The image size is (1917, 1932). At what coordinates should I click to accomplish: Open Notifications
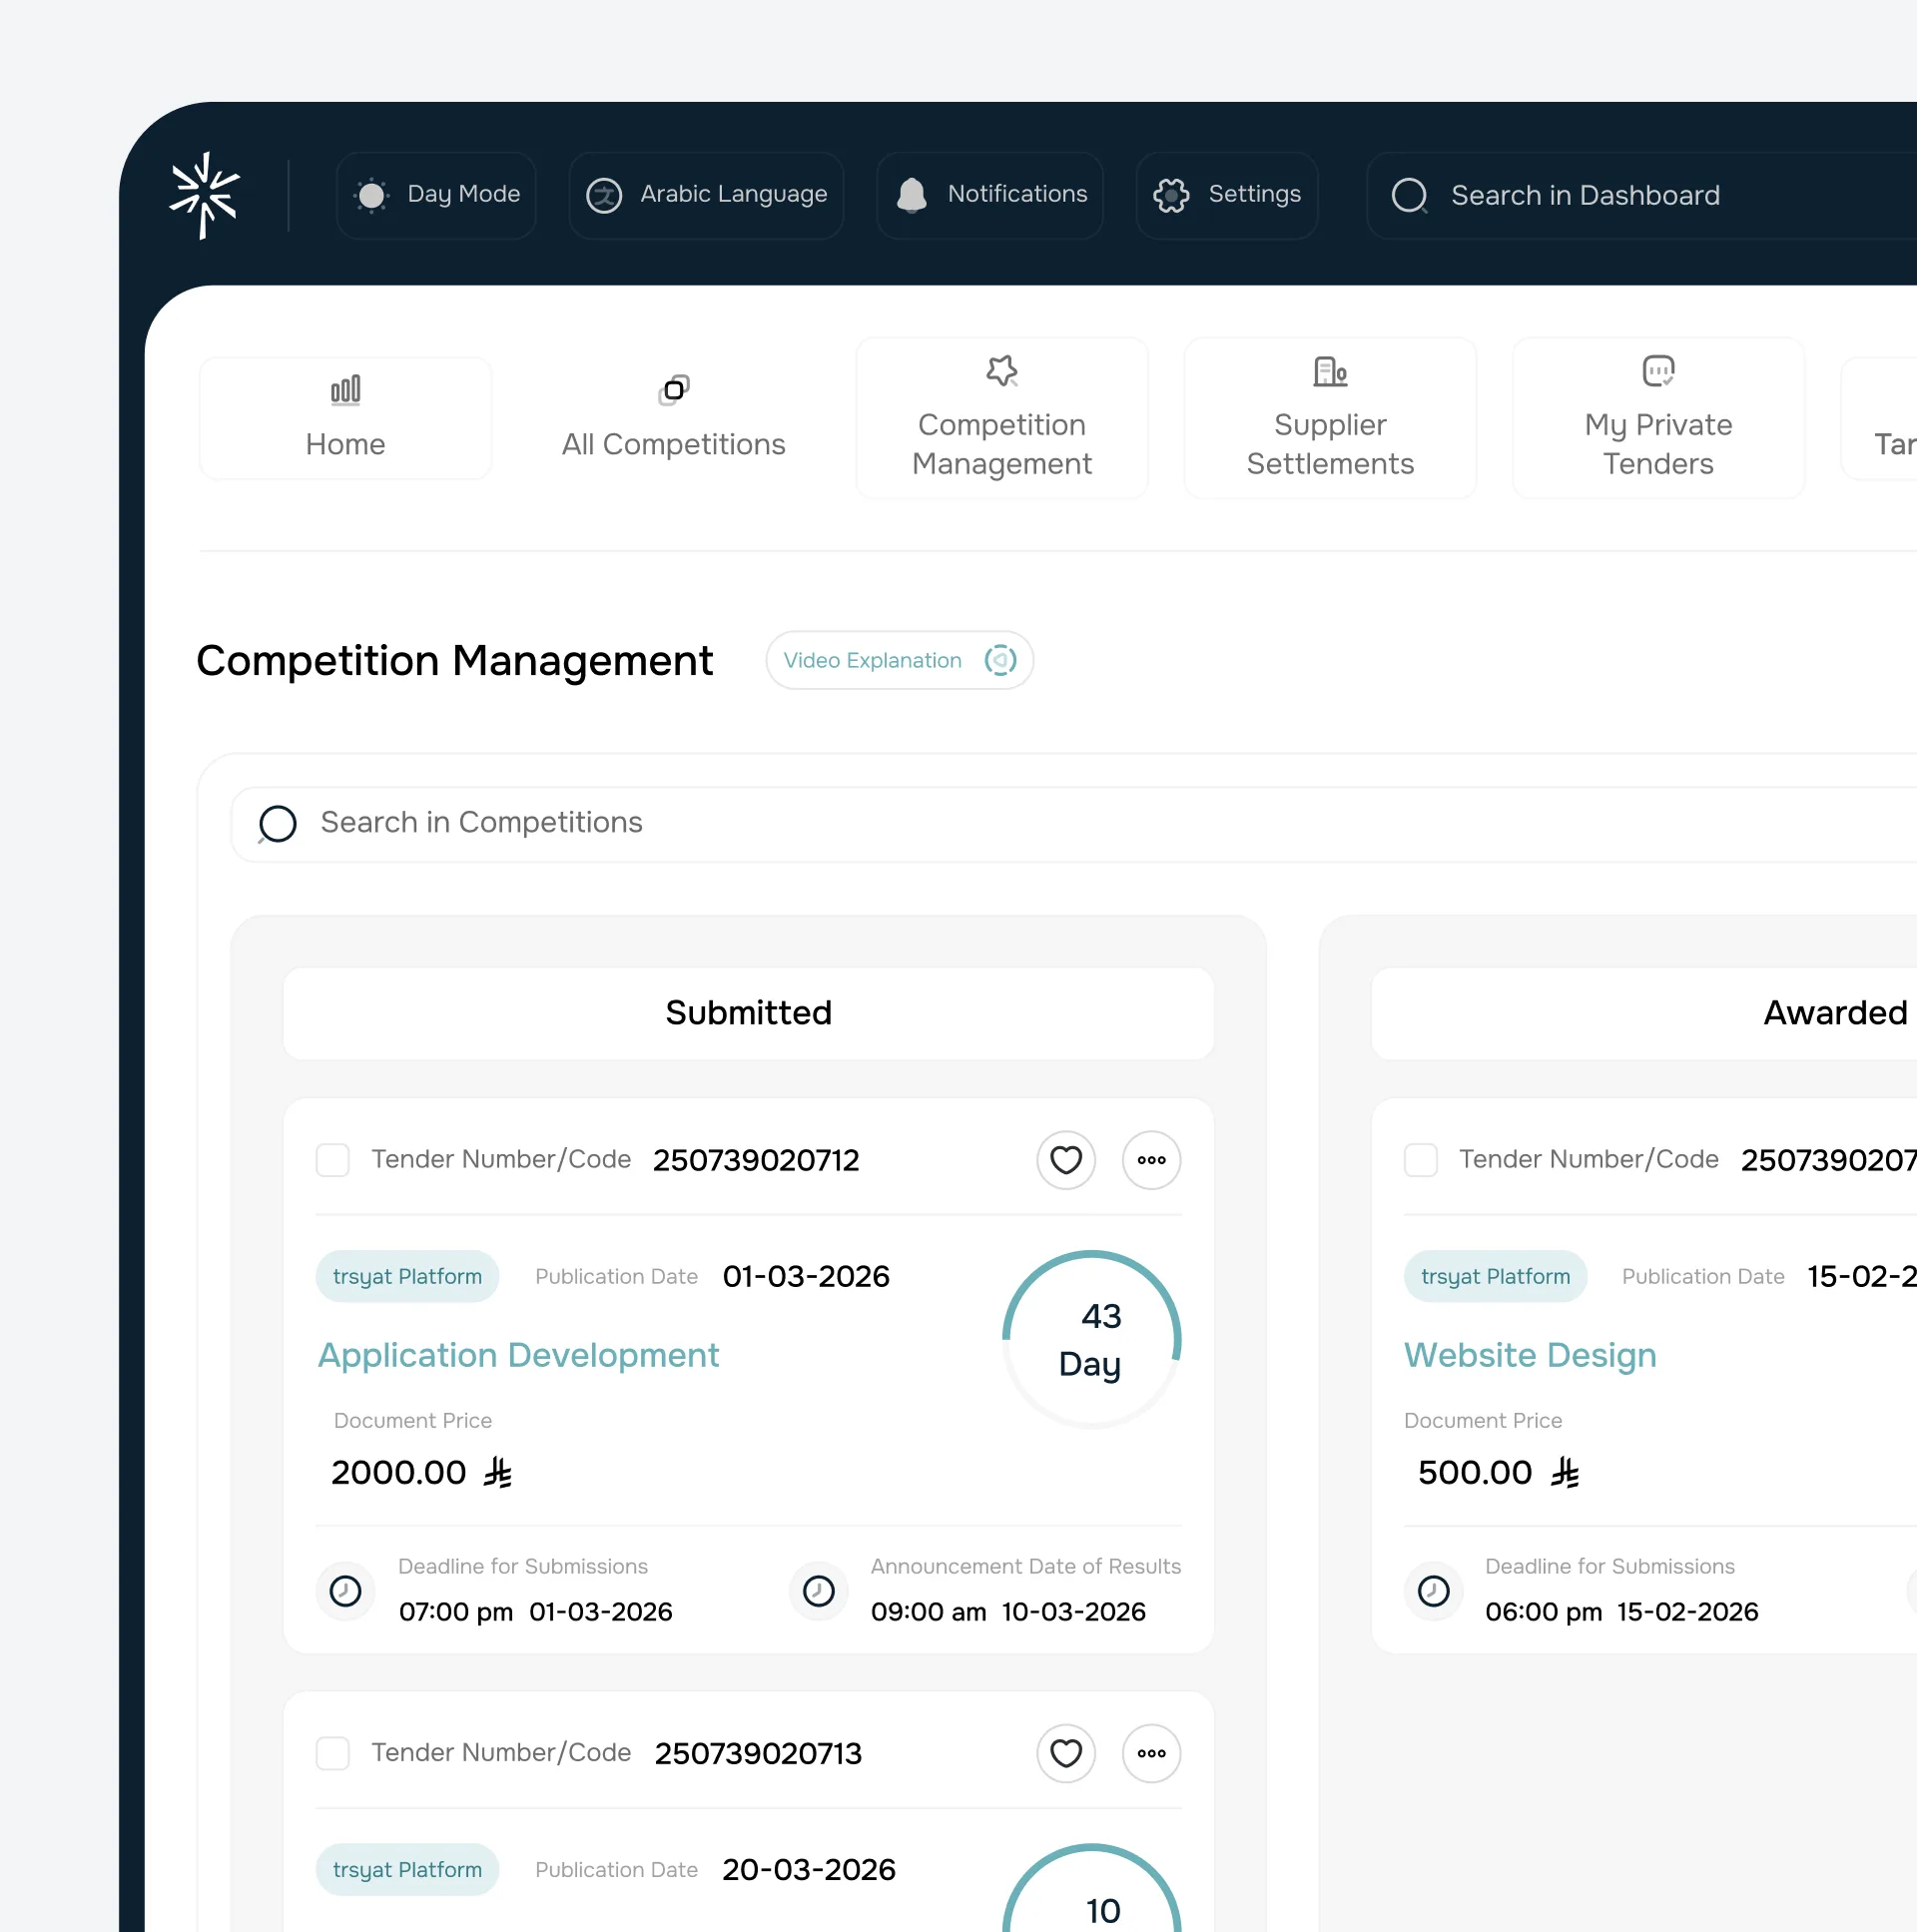(x=989, y=195)
